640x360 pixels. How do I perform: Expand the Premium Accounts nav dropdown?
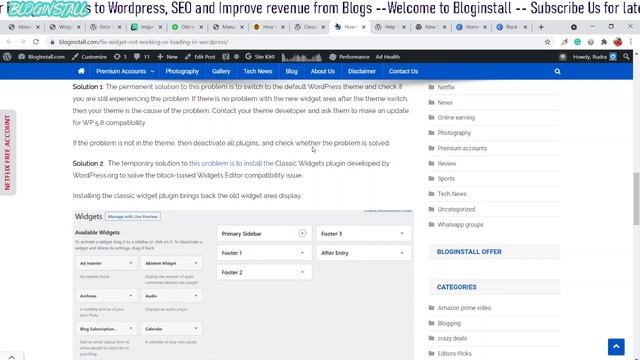(x=125, y=71)
